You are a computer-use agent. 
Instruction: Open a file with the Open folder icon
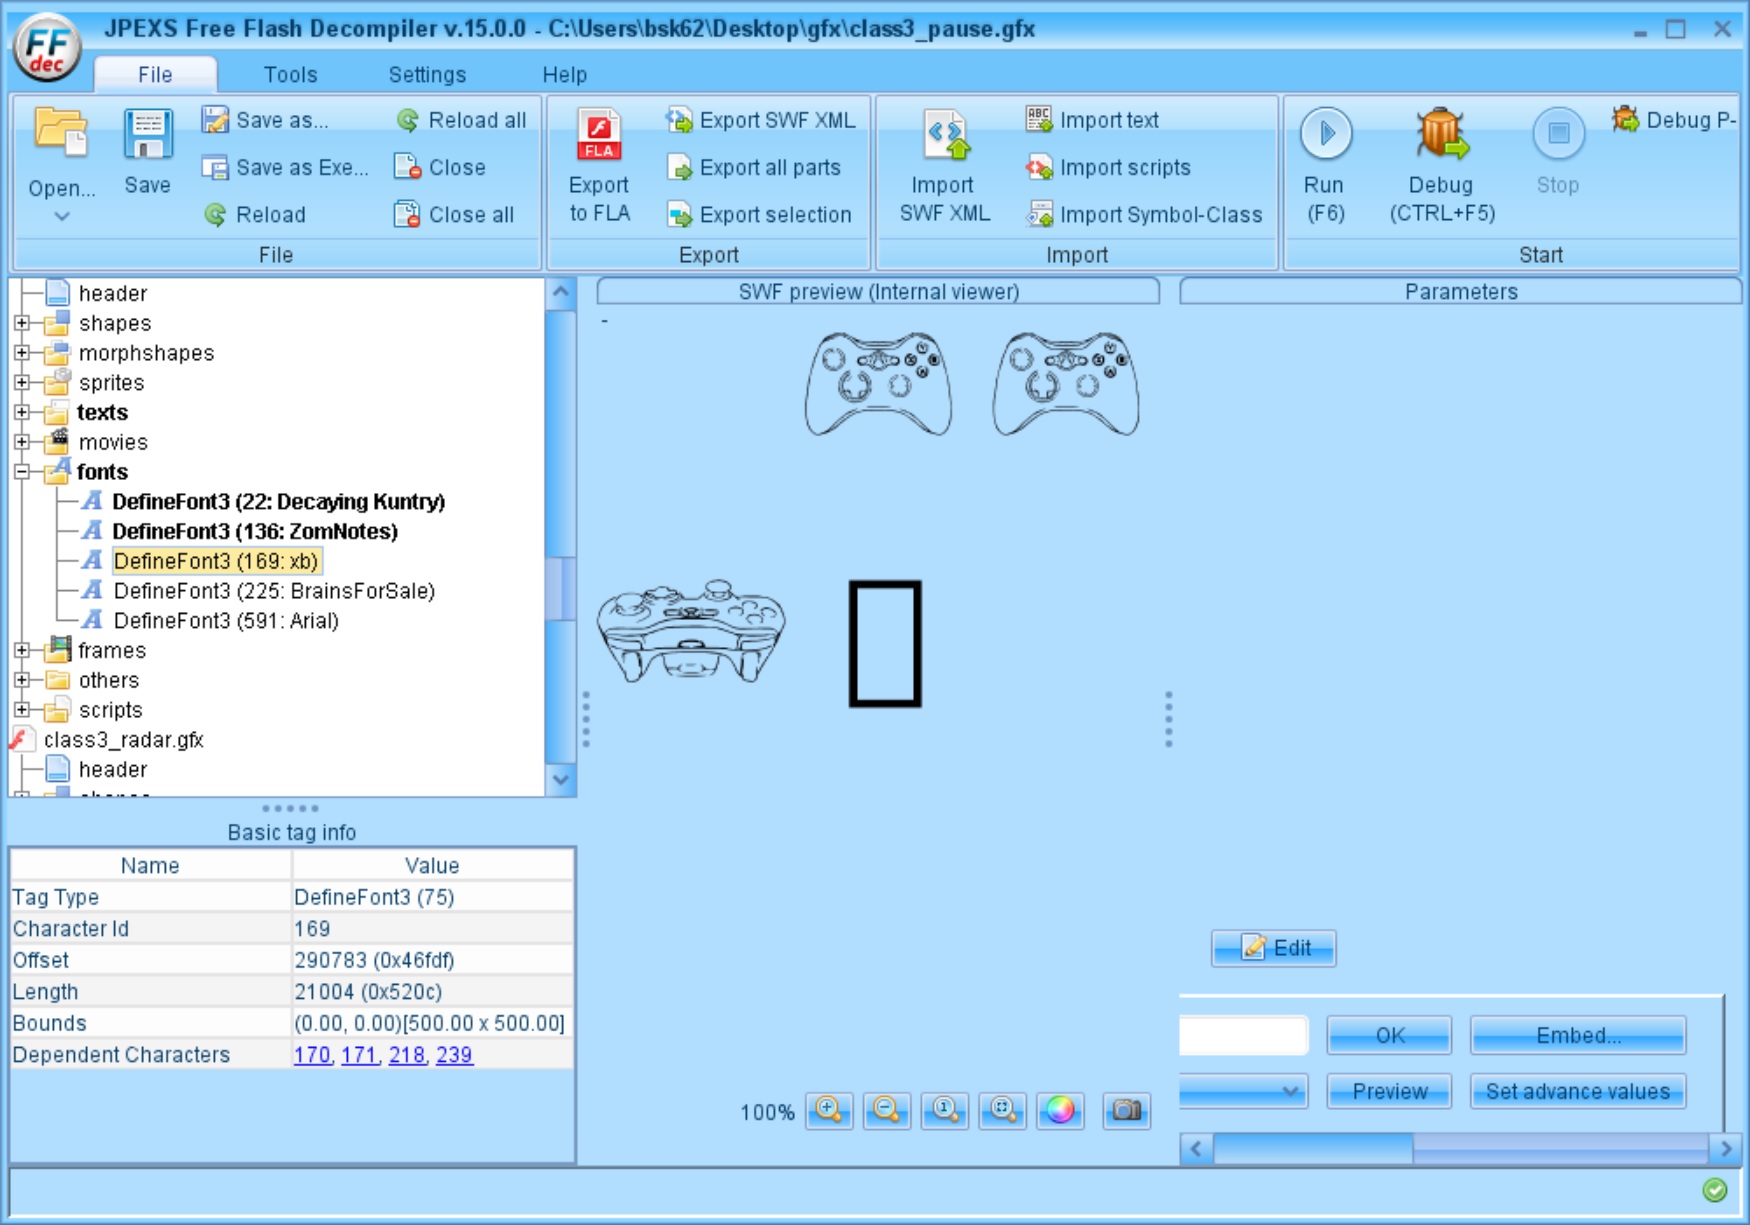point(61,133)
